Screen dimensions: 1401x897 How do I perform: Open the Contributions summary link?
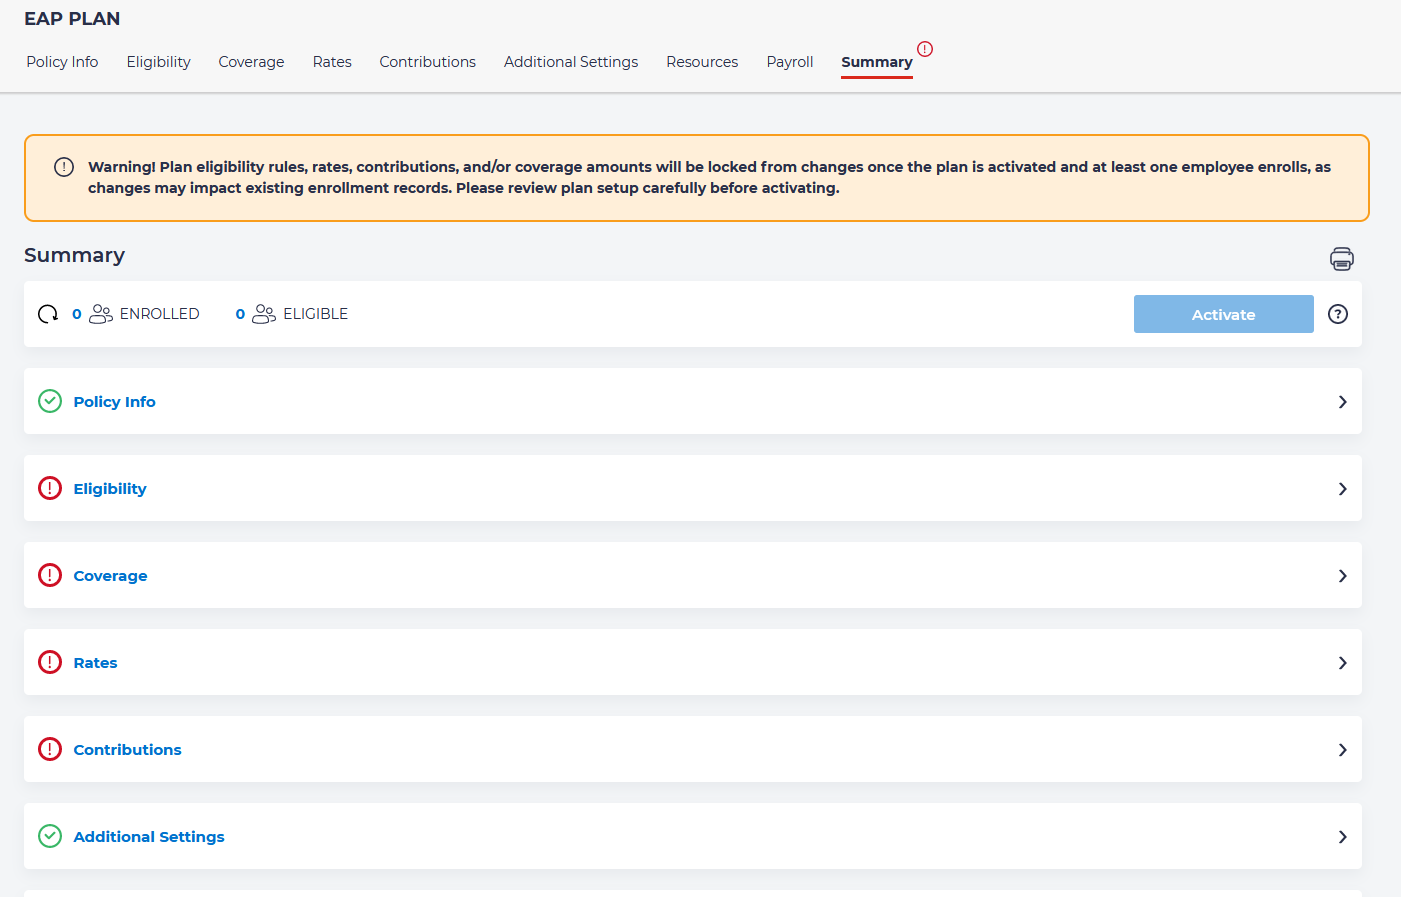point(127,750)
